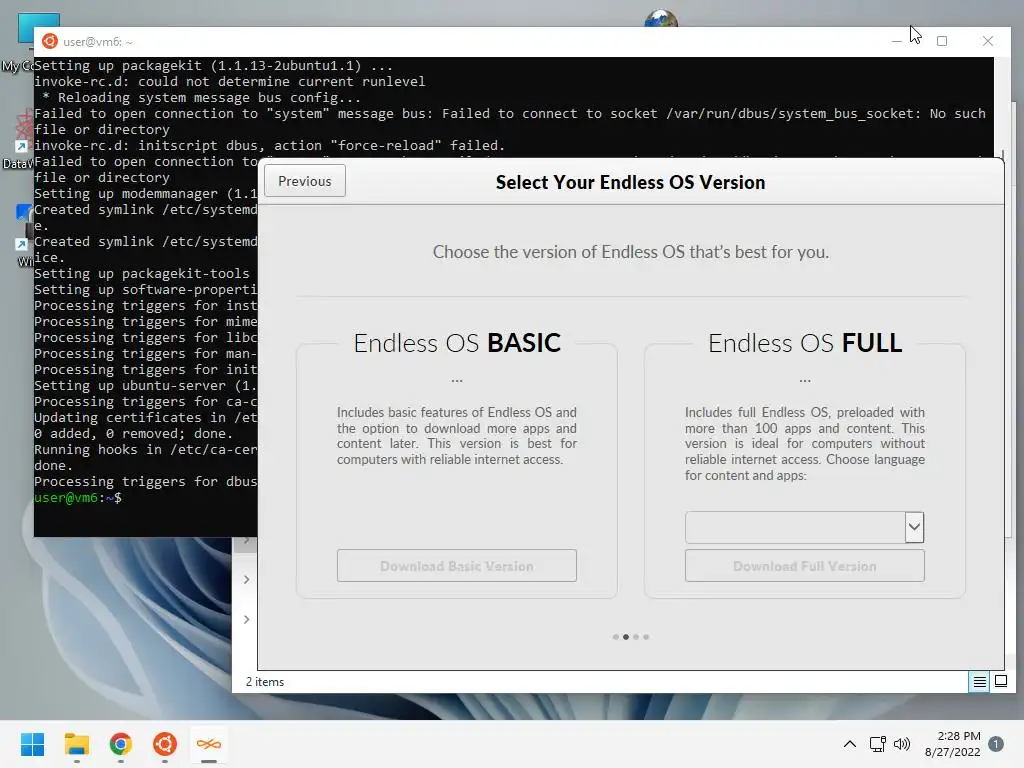The image size is (1024, 768).
Task: Click the globe desktop icon behind the terminal
Action: coord(661,18)
